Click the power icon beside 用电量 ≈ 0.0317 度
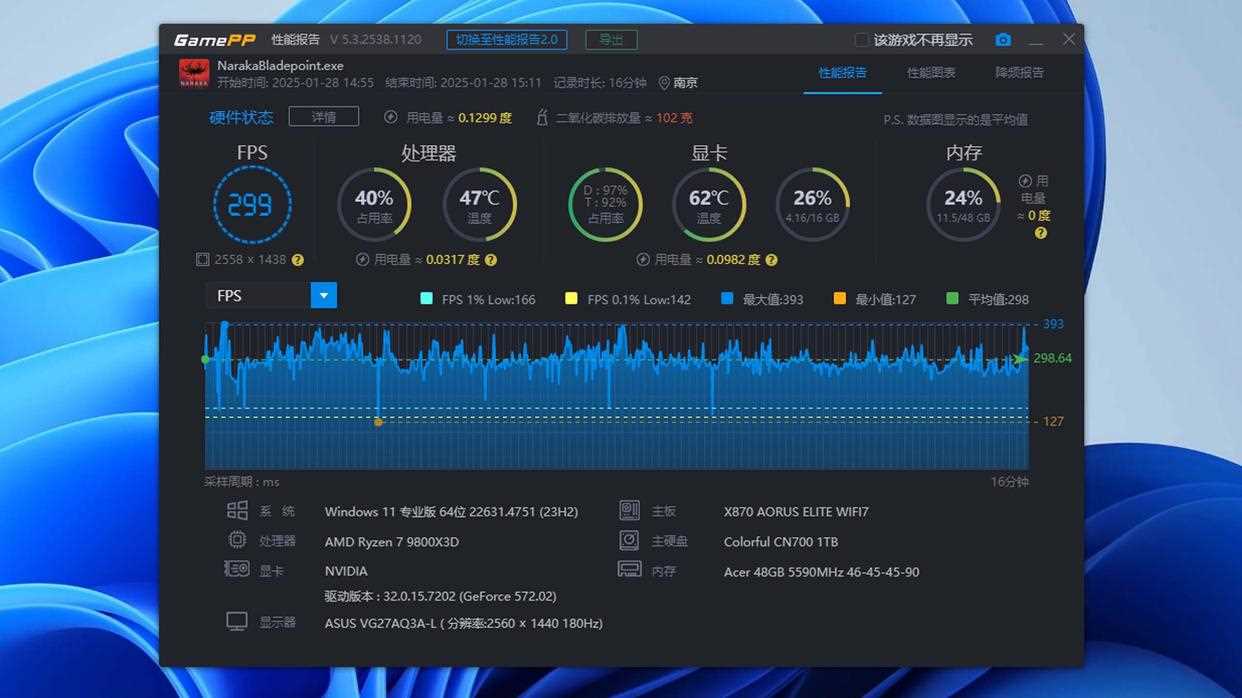 pos(363,259)
